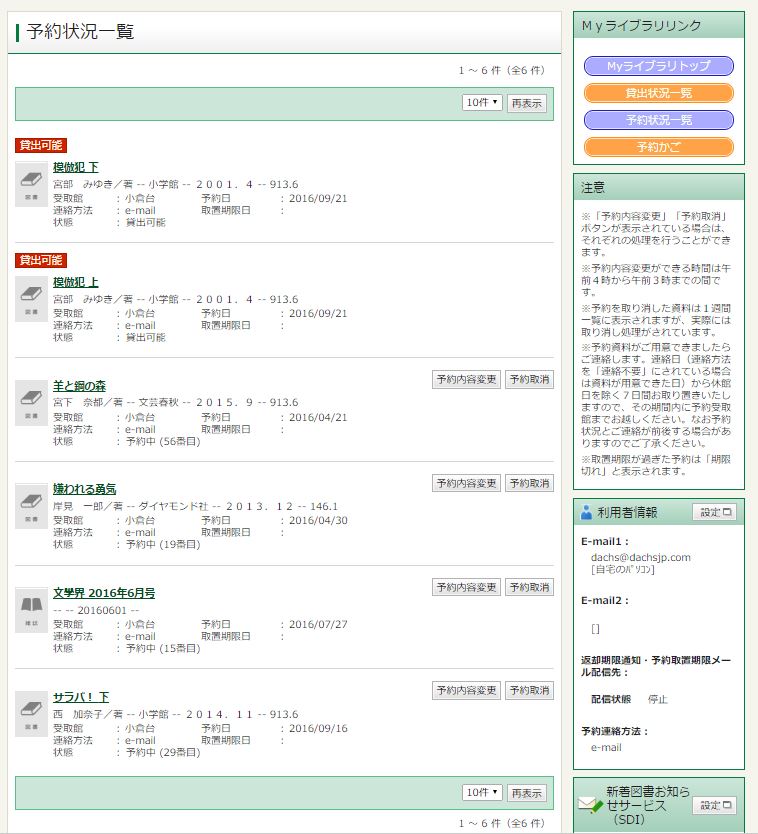Change reservation details for 嫌われる勇気
Screen dimensions: 758x834
pyautogui.click(x=466, y=484)
